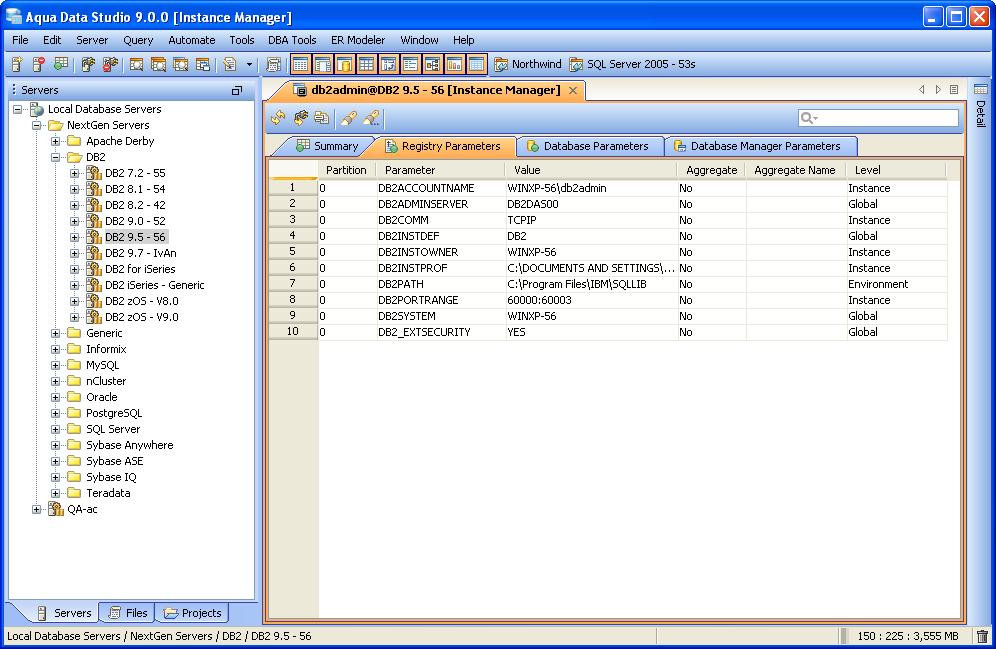Click the Northwind connection shortcut
Screen dimensions: 996x649
point(528,64)
